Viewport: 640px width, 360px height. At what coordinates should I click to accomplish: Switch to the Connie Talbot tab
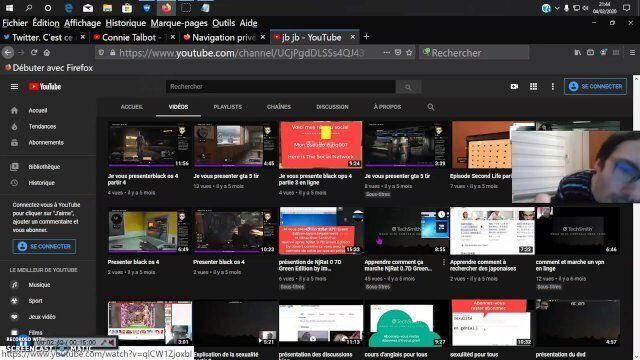click(x=133, y=38)
